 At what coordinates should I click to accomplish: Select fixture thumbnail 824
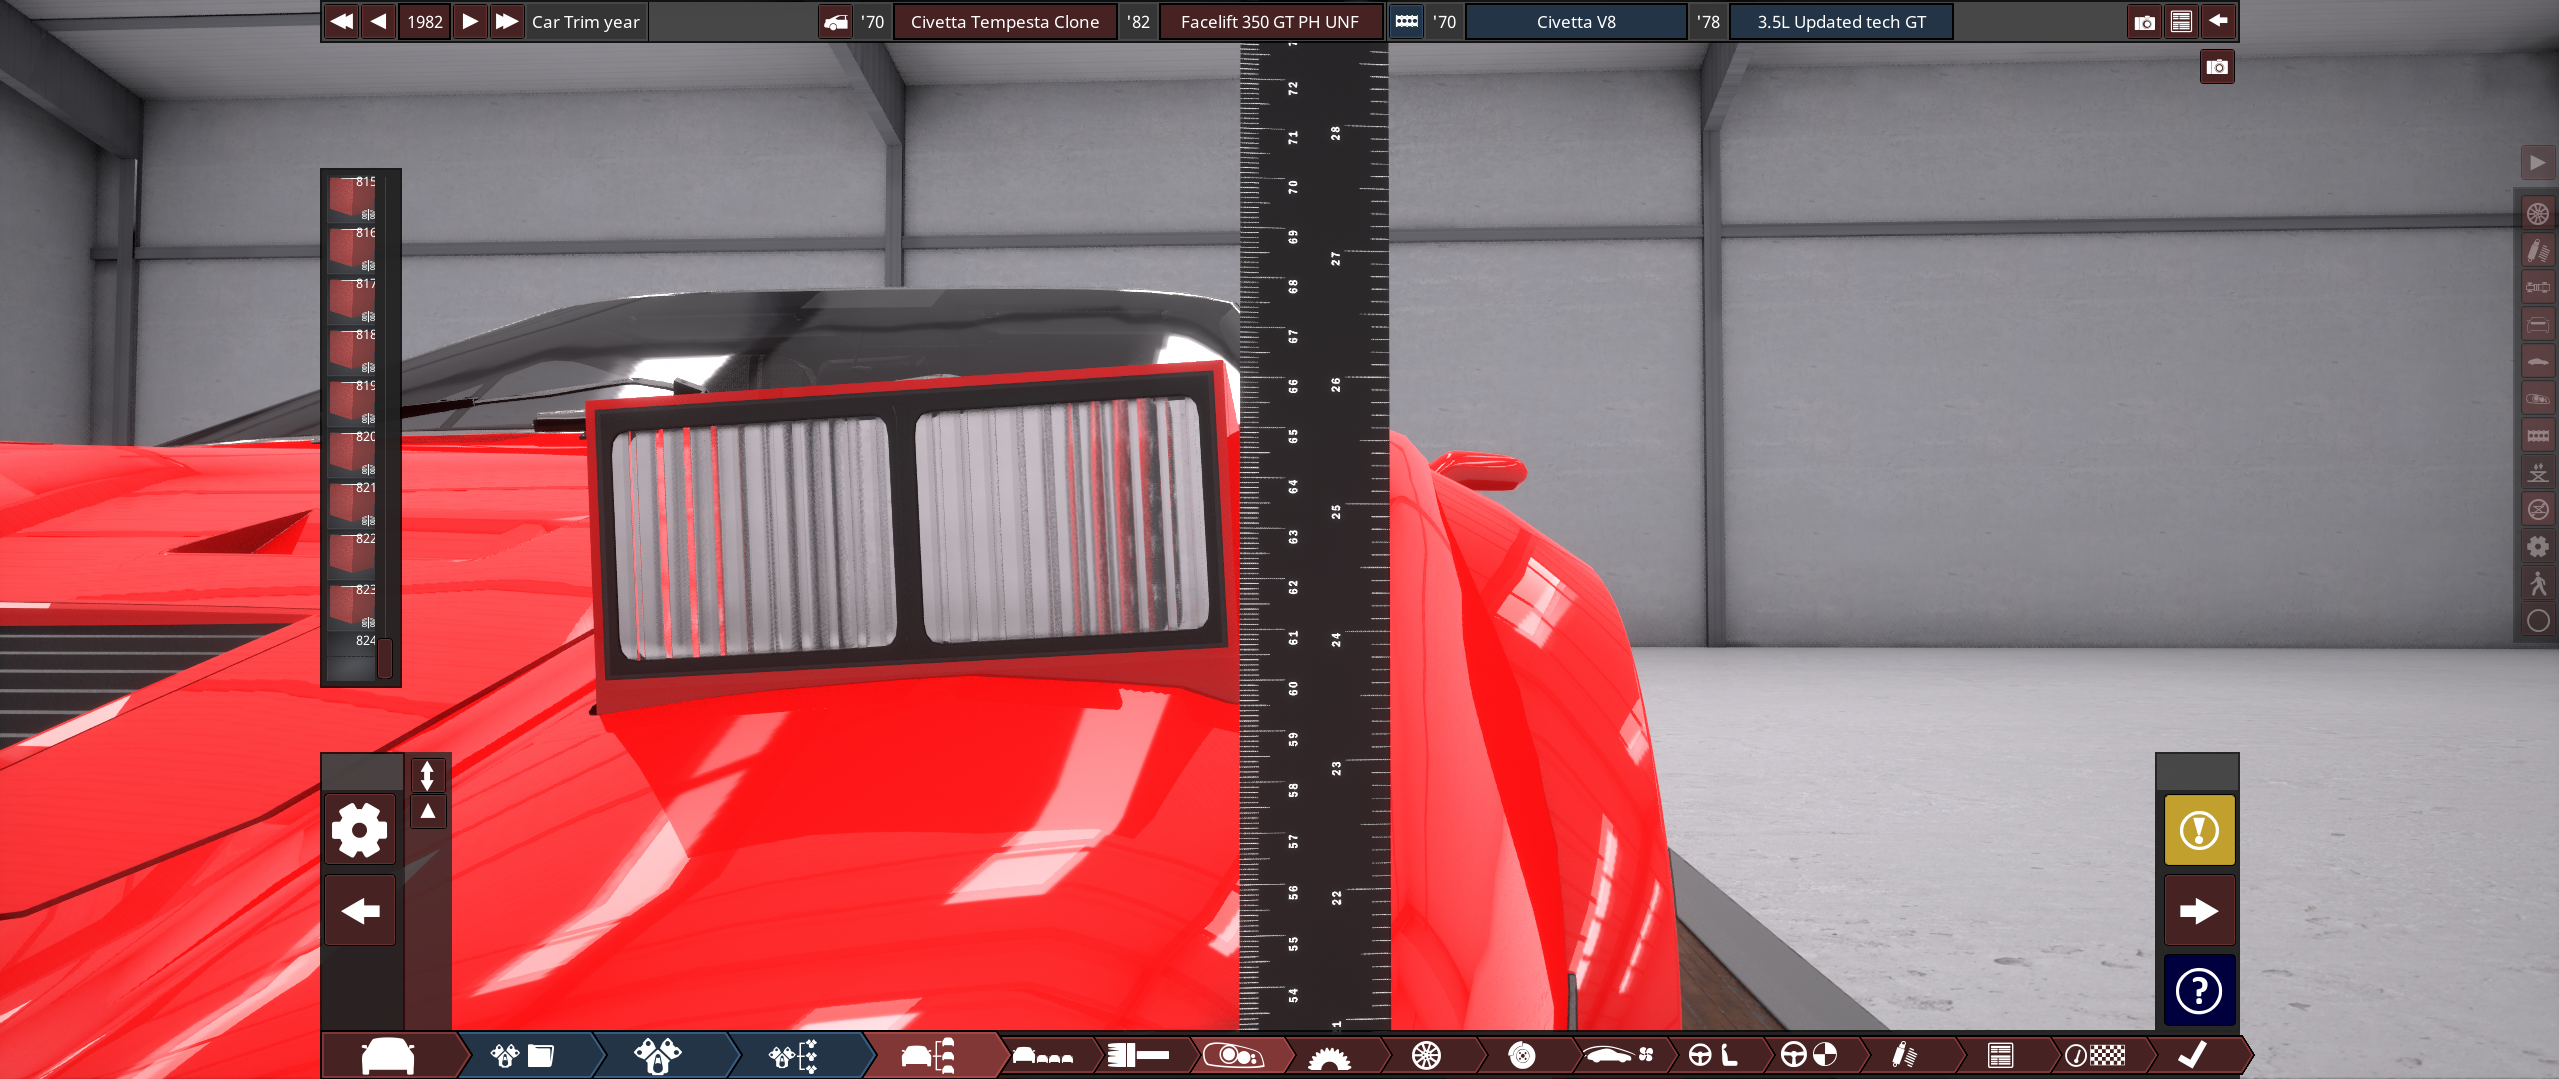[x=352, y=656]
